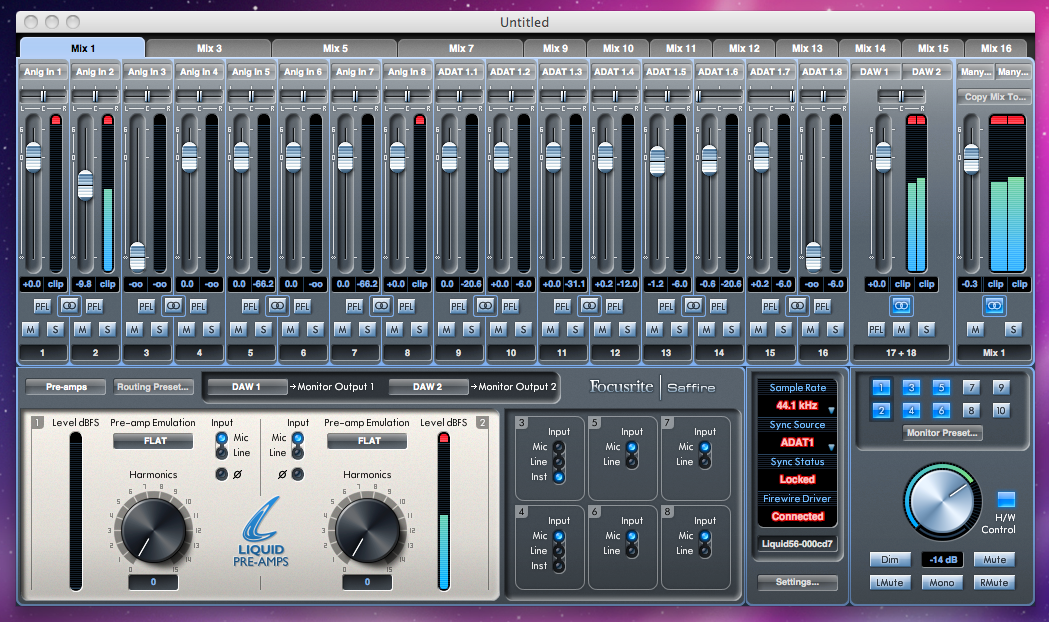This screenshot has width=1049, height=622.
Task: Open the Copy Mix To menu
Action: 995,97
